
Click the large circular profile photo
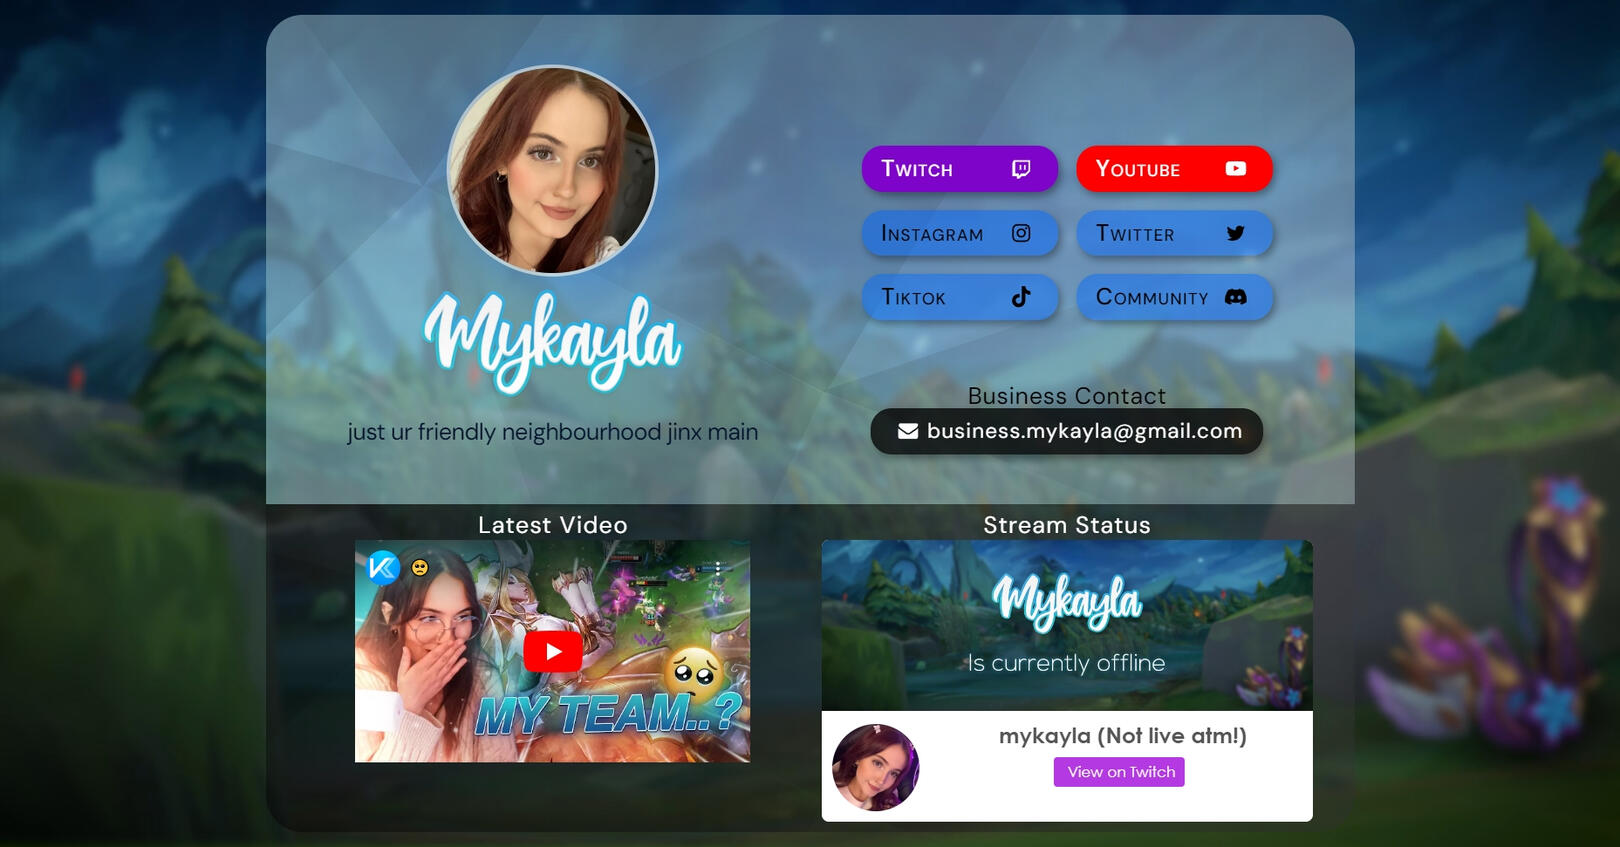pos(552,170)
